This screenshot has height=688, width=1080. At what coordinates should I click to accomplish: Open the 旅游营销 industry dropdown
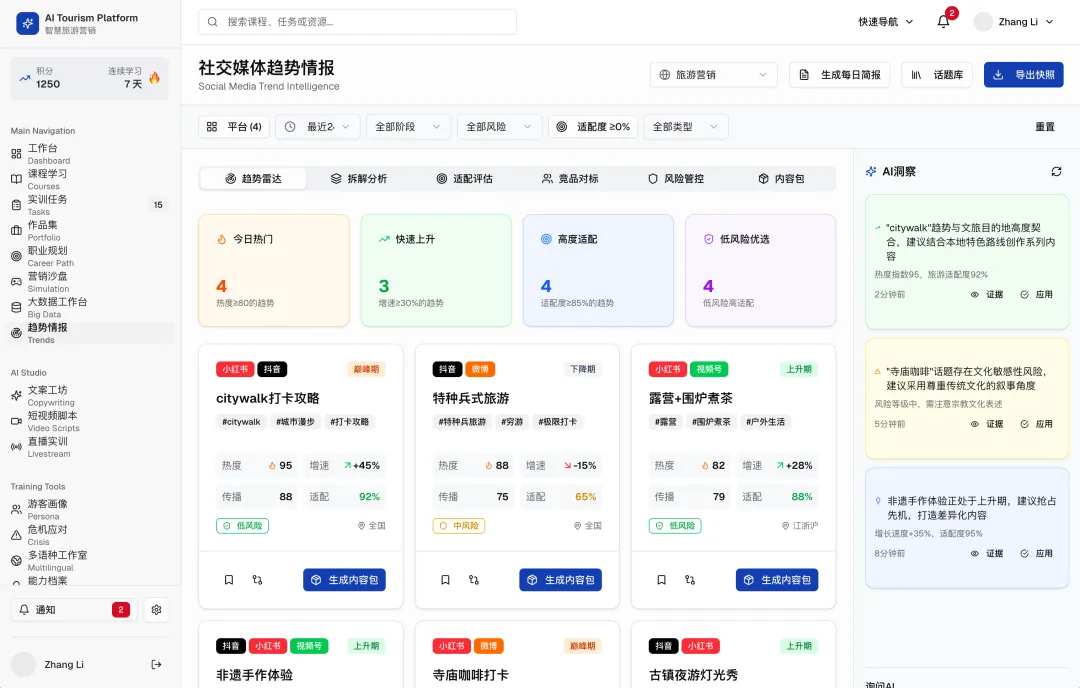[x=714, y=74]
